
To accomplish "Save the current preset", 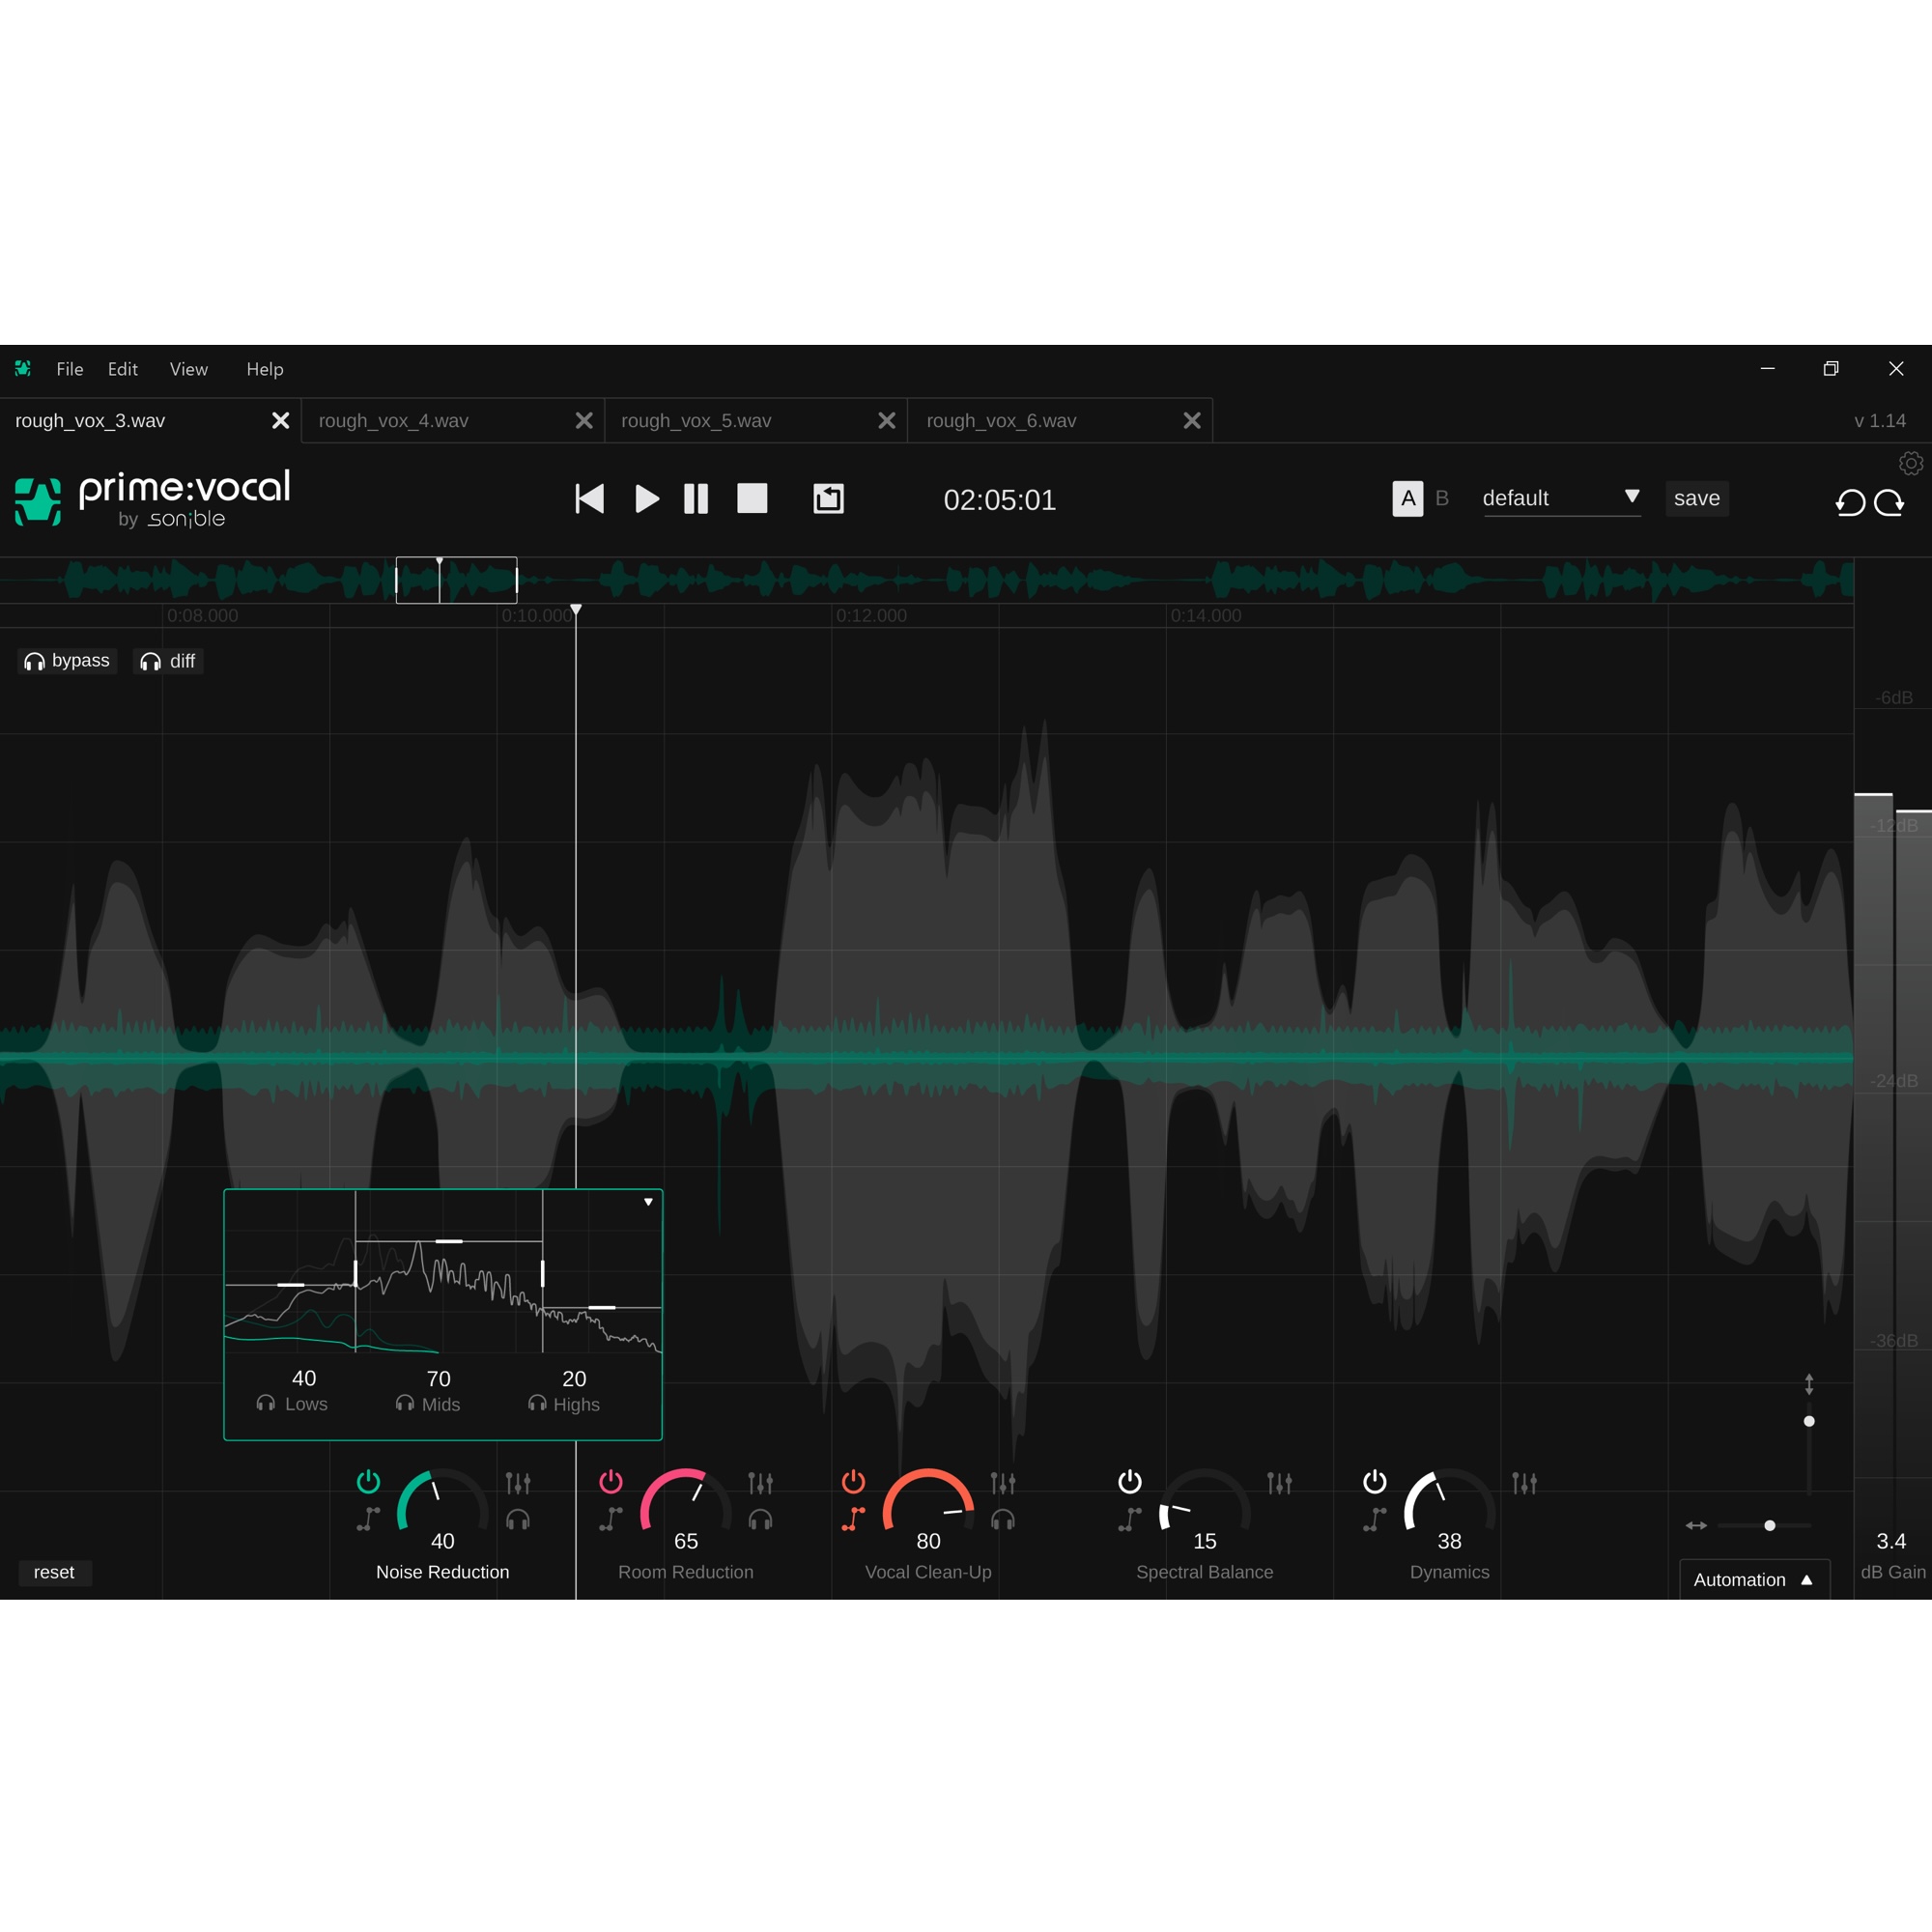I will click(1696, 498).
